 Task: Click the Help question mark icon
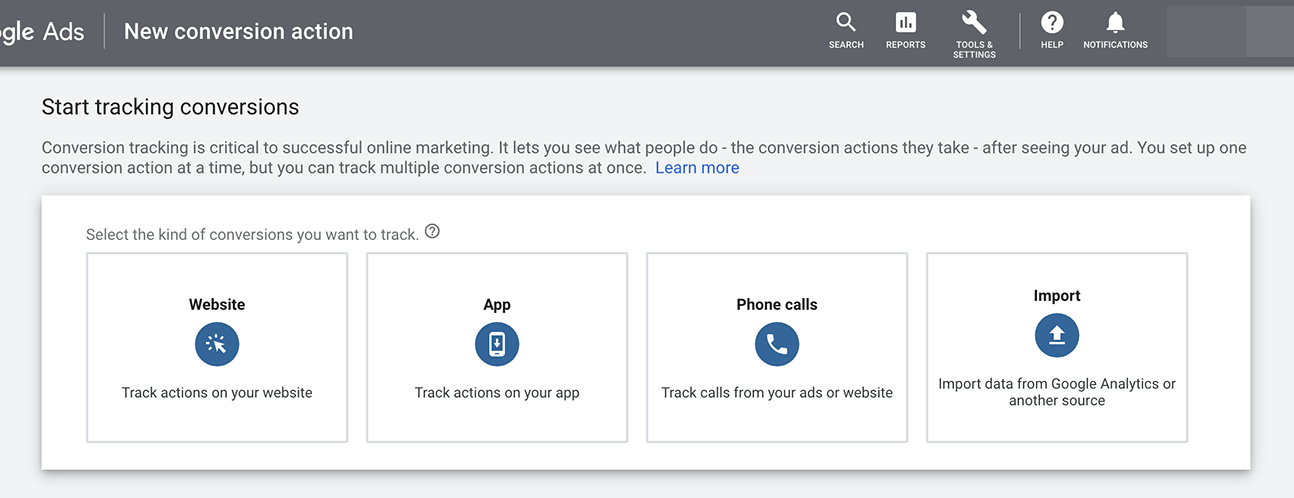(x=1052, y=22)
